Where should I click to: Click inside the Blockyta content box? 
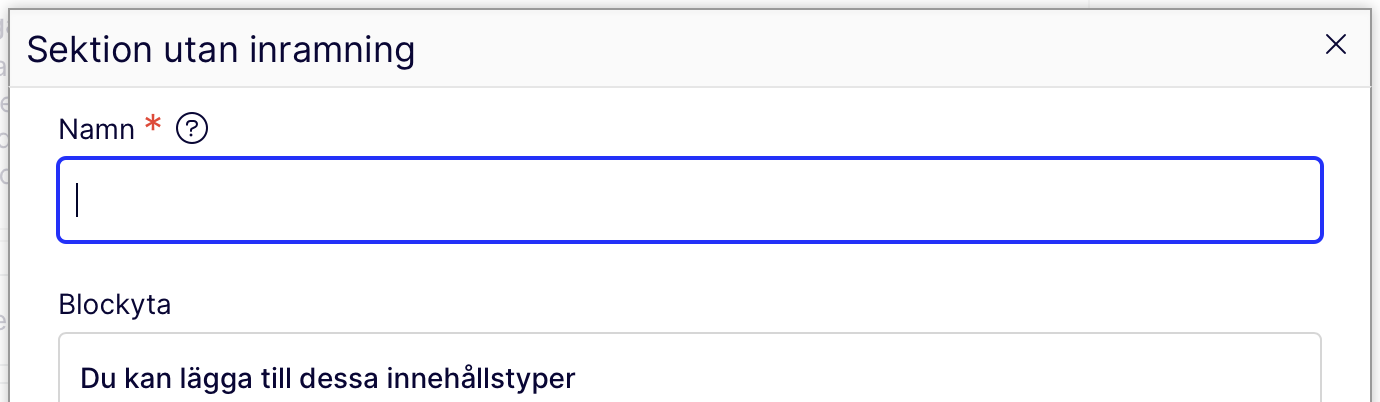[x=900, y=375]
